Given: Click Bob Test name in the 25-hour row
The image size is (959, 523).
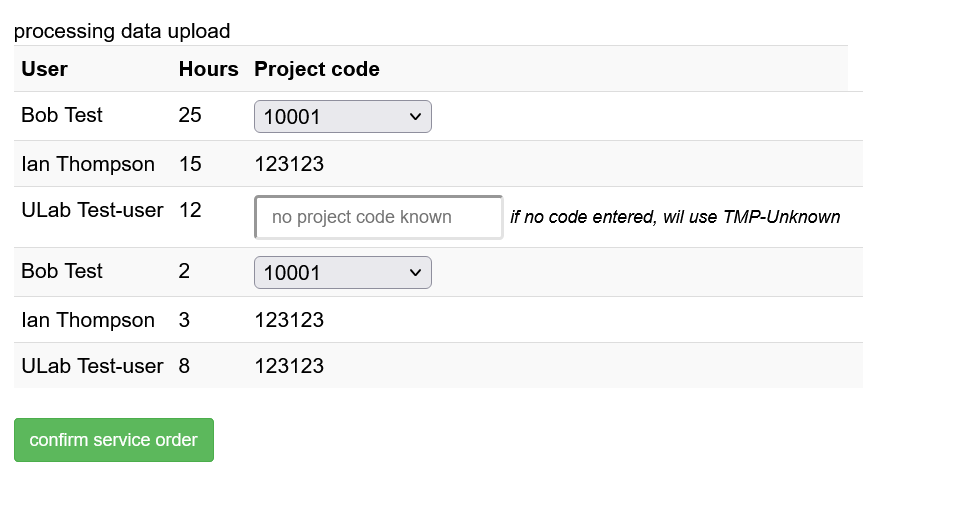Looking at the screenshot, I should coord(62,115).
